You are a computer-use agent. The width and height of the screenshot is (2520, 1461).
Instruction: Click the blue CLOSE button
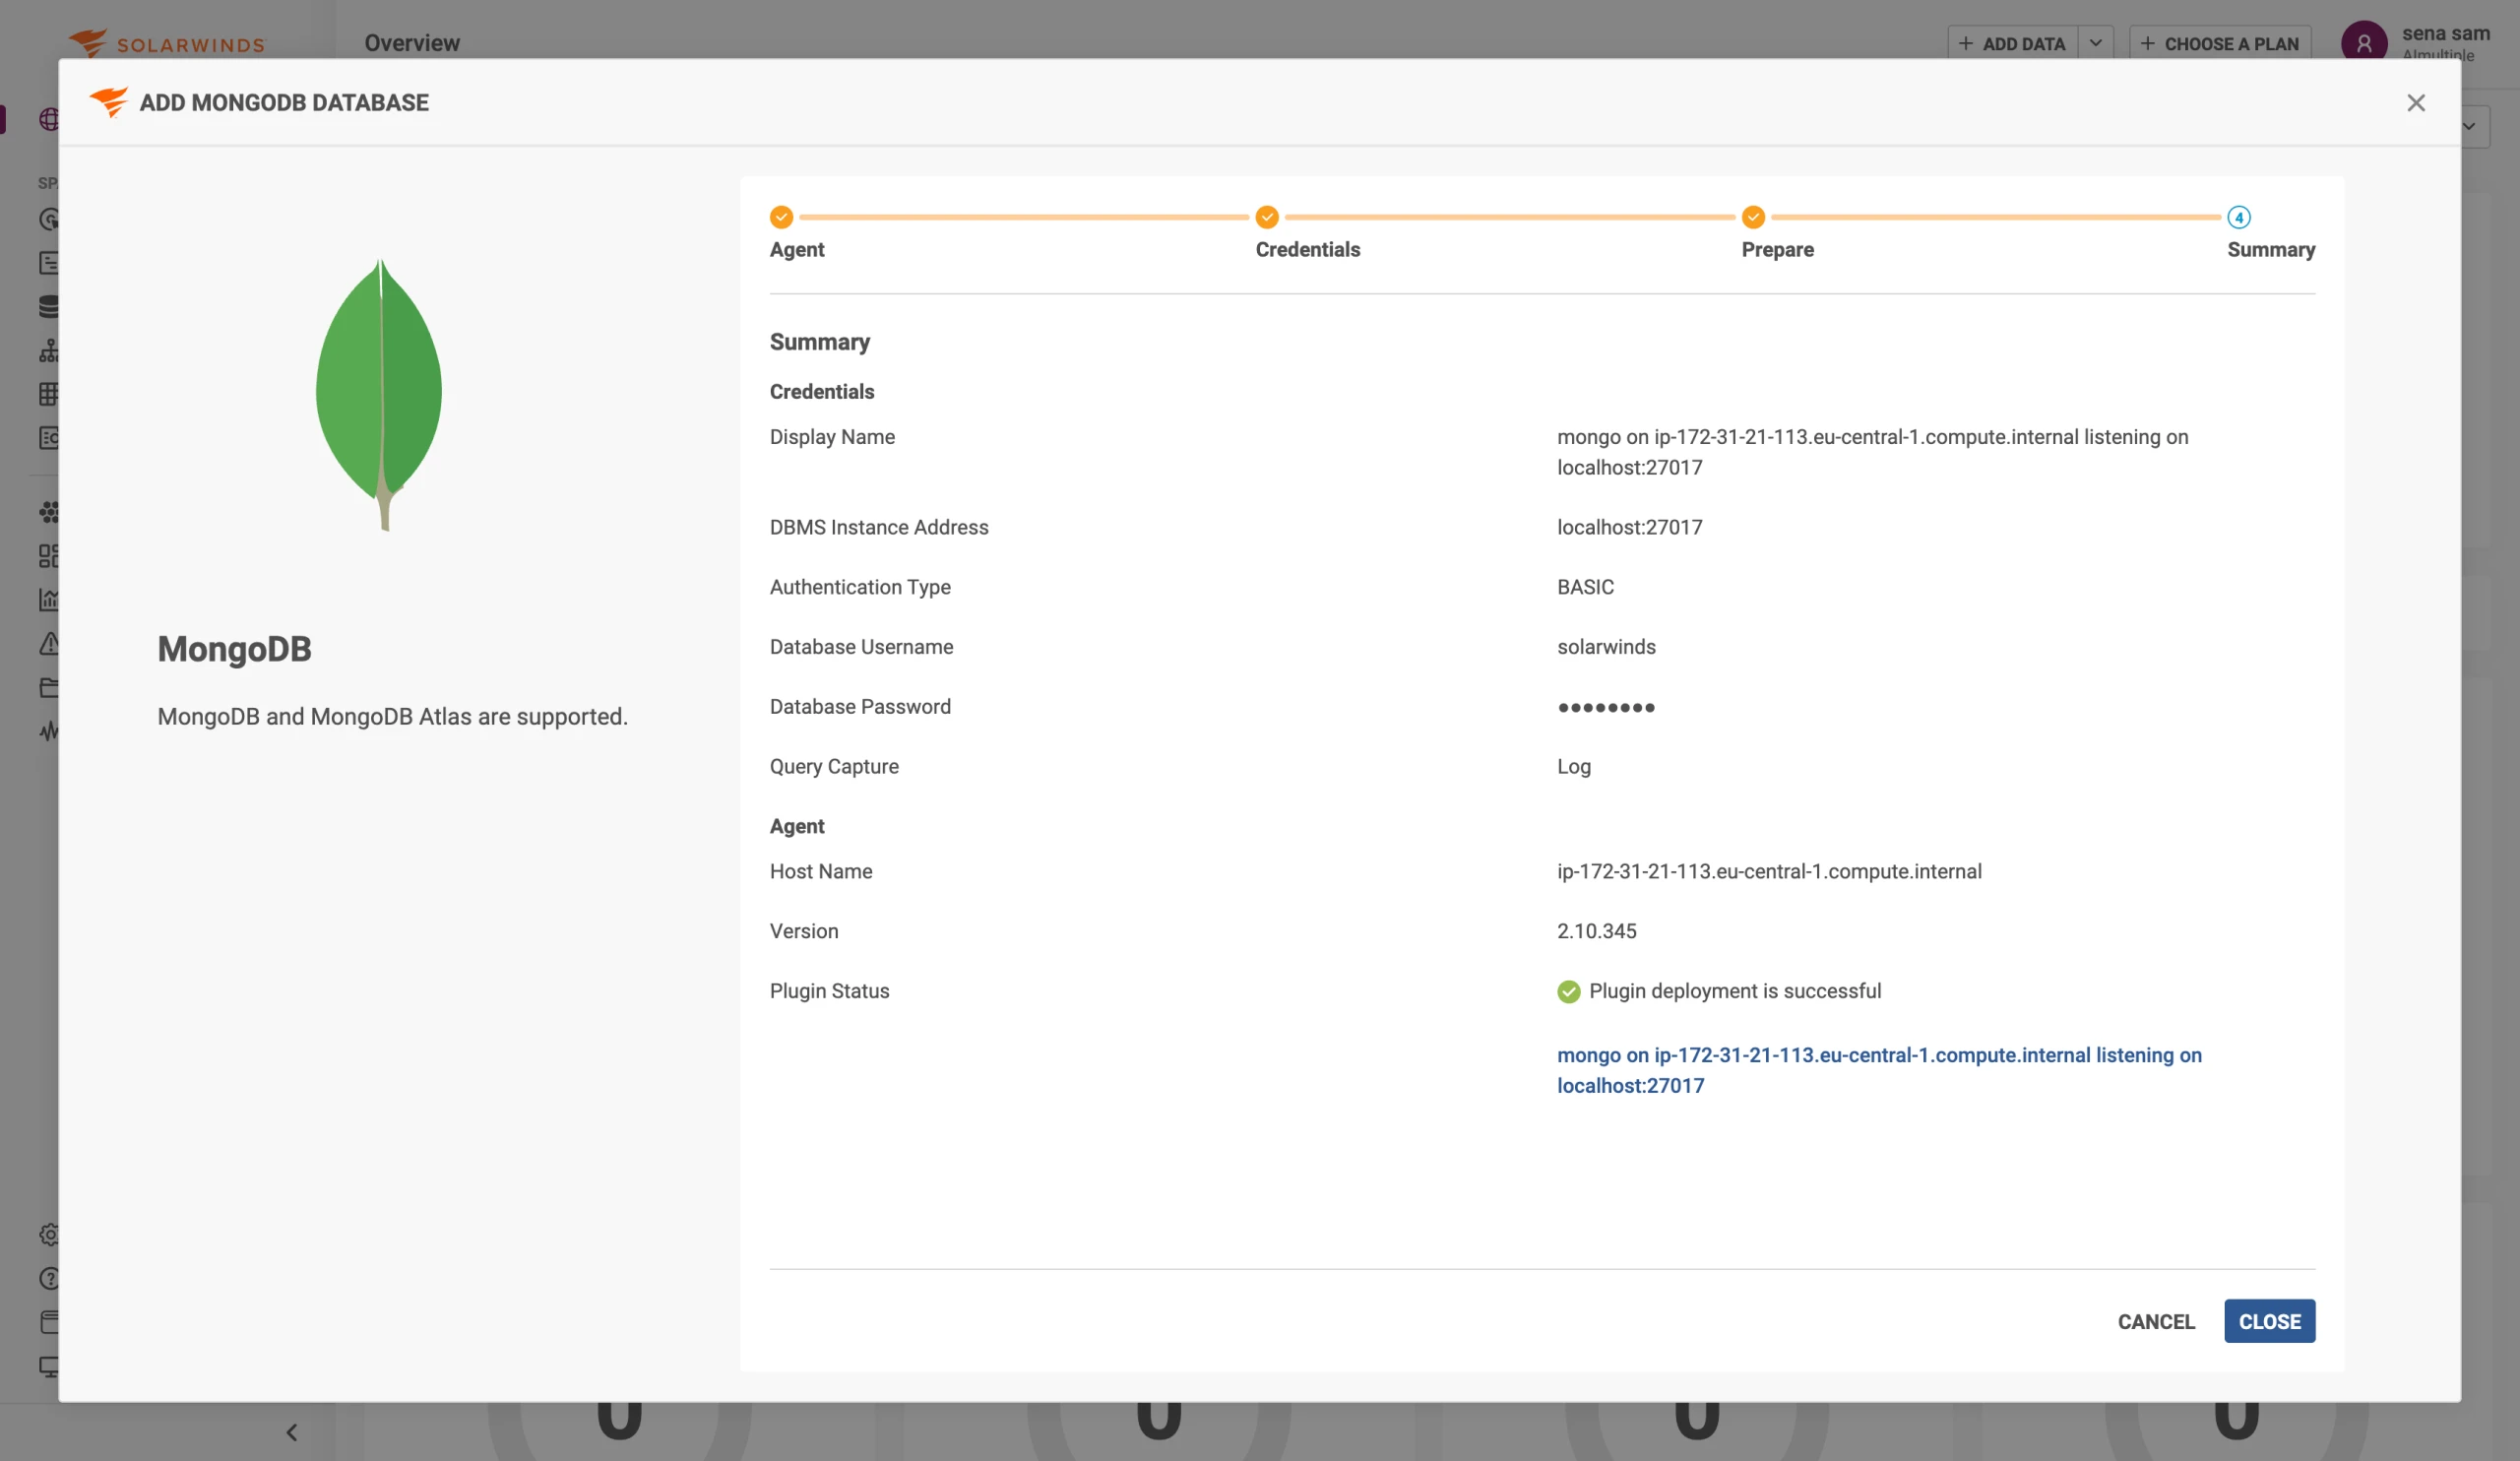2269,1322
